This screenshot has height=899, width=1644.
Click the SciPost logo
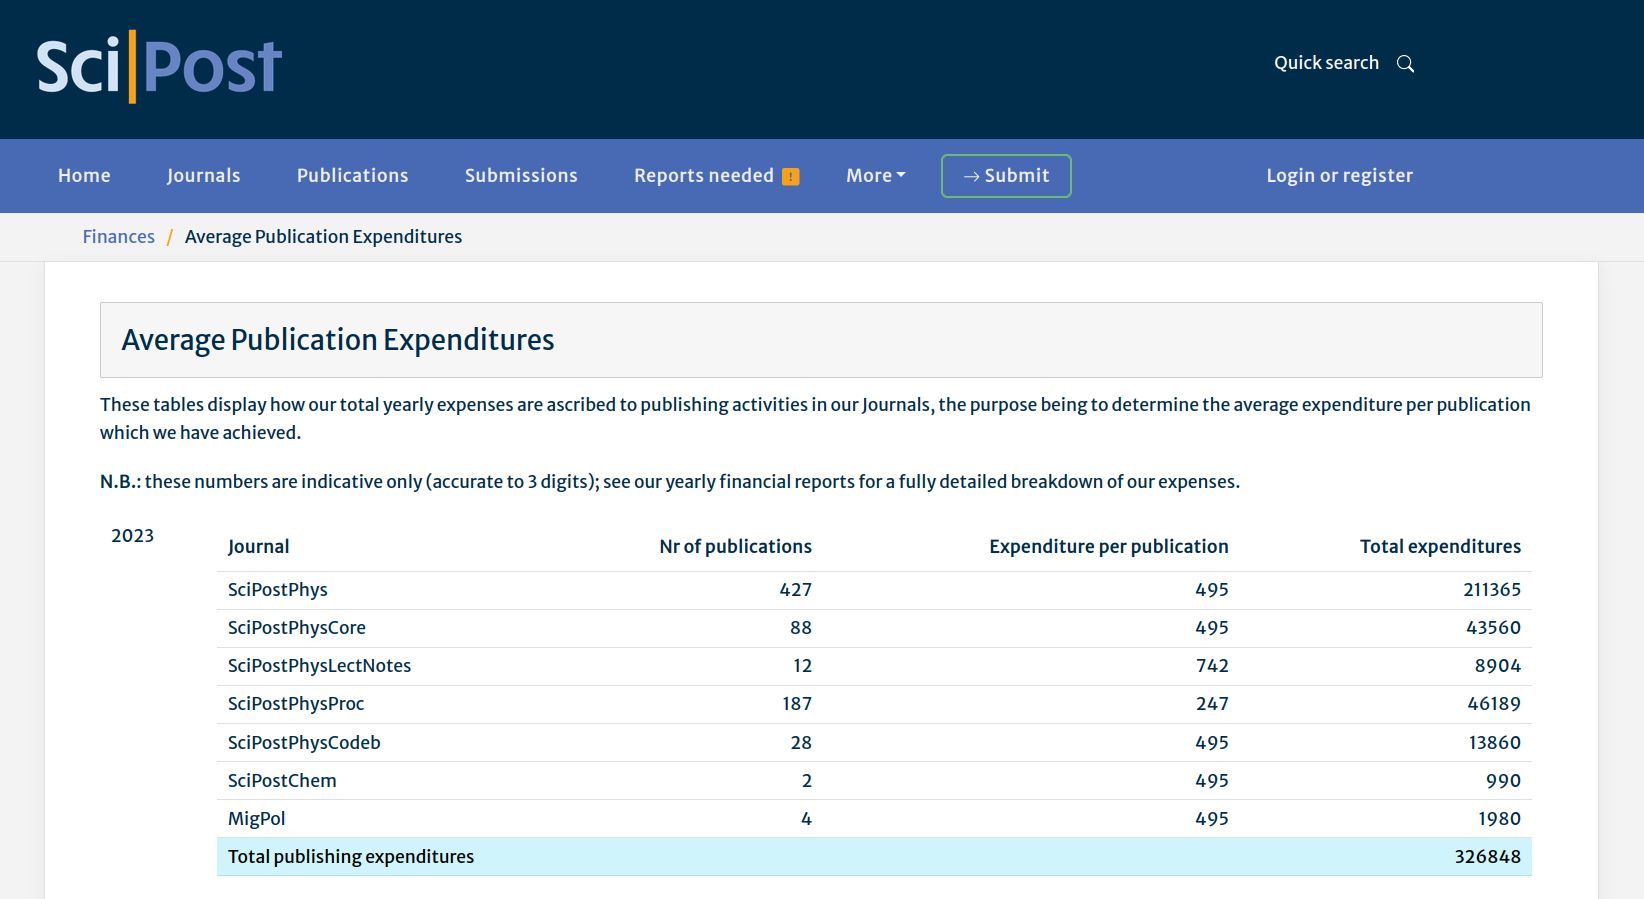click(x=159, y=67)
